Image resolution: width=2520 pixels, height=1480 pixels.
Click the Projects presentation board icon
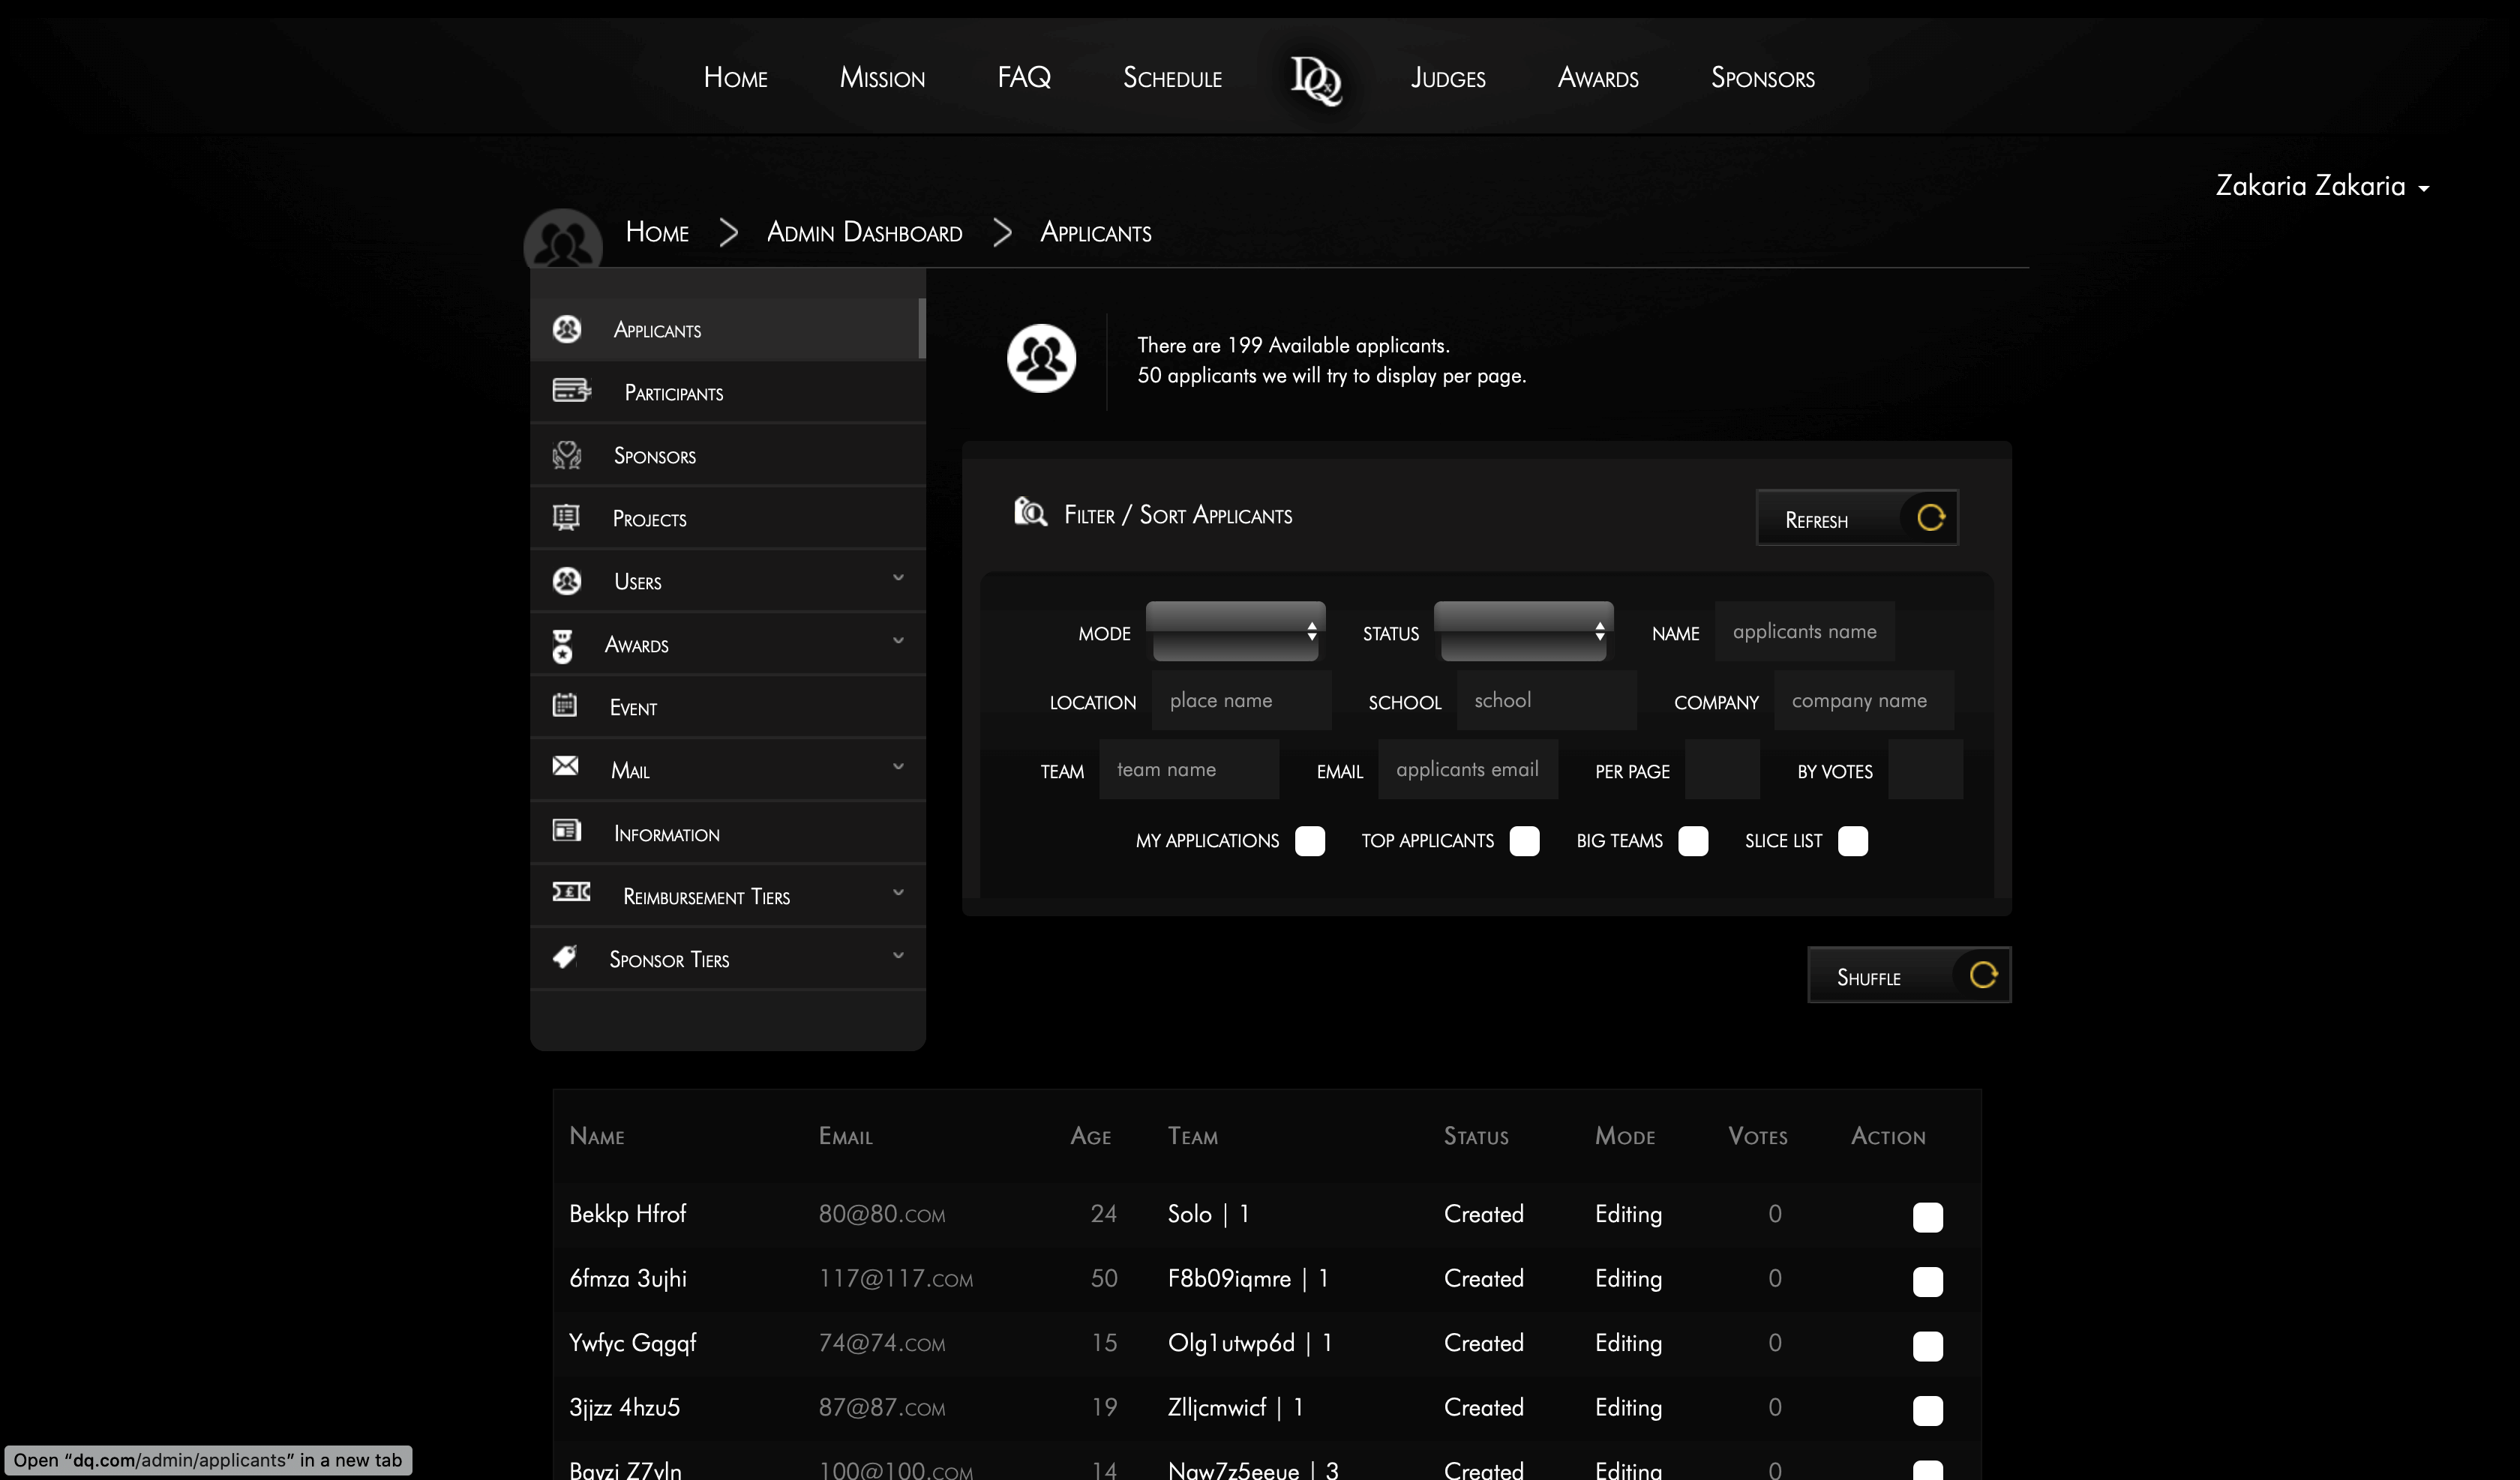coord(566,517)
